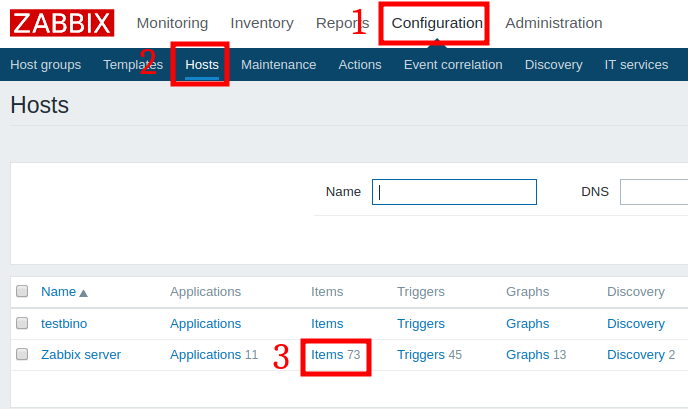Open Applications 11 for Zabbix server

(x=205, y=355)
